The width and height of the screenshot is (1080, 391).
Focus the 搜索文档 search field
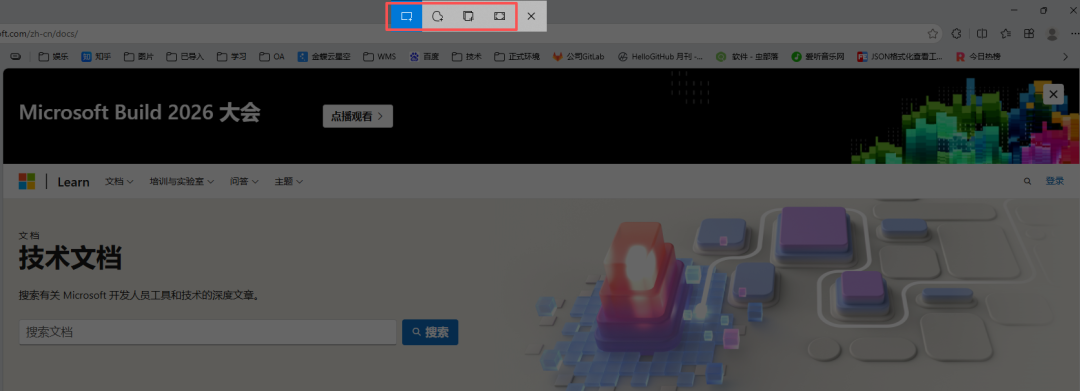(x=207, y=332)
